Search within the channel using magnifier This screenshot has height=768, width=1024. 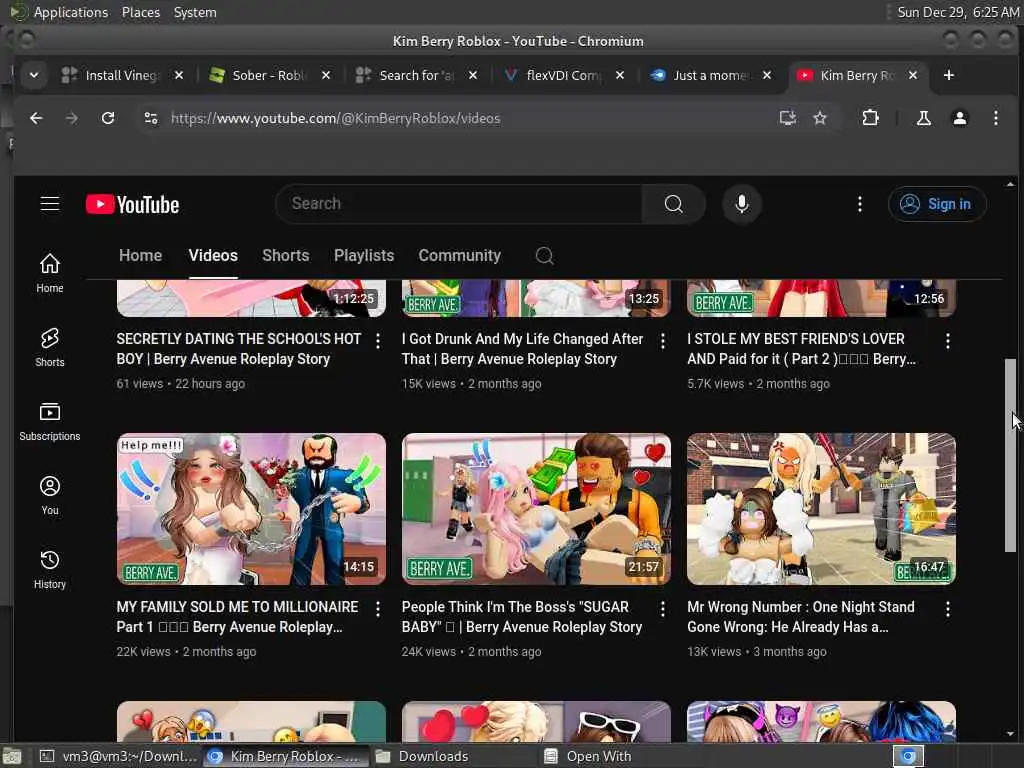pyautogui.click(x=544, y=255)
